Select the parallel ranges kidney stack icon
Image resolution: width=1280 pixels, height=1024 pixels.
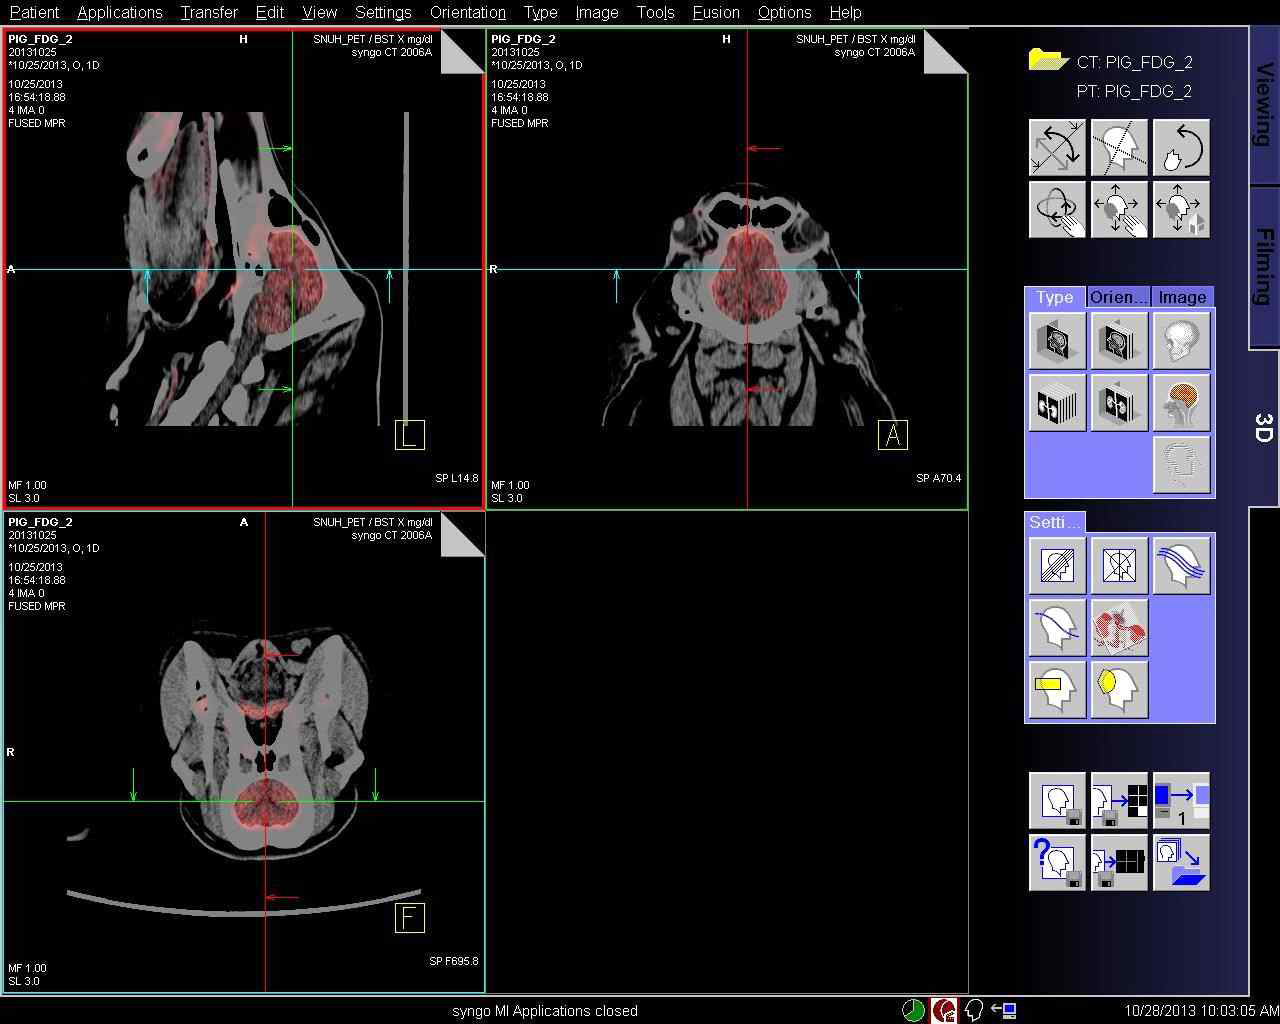point(1057,403)
